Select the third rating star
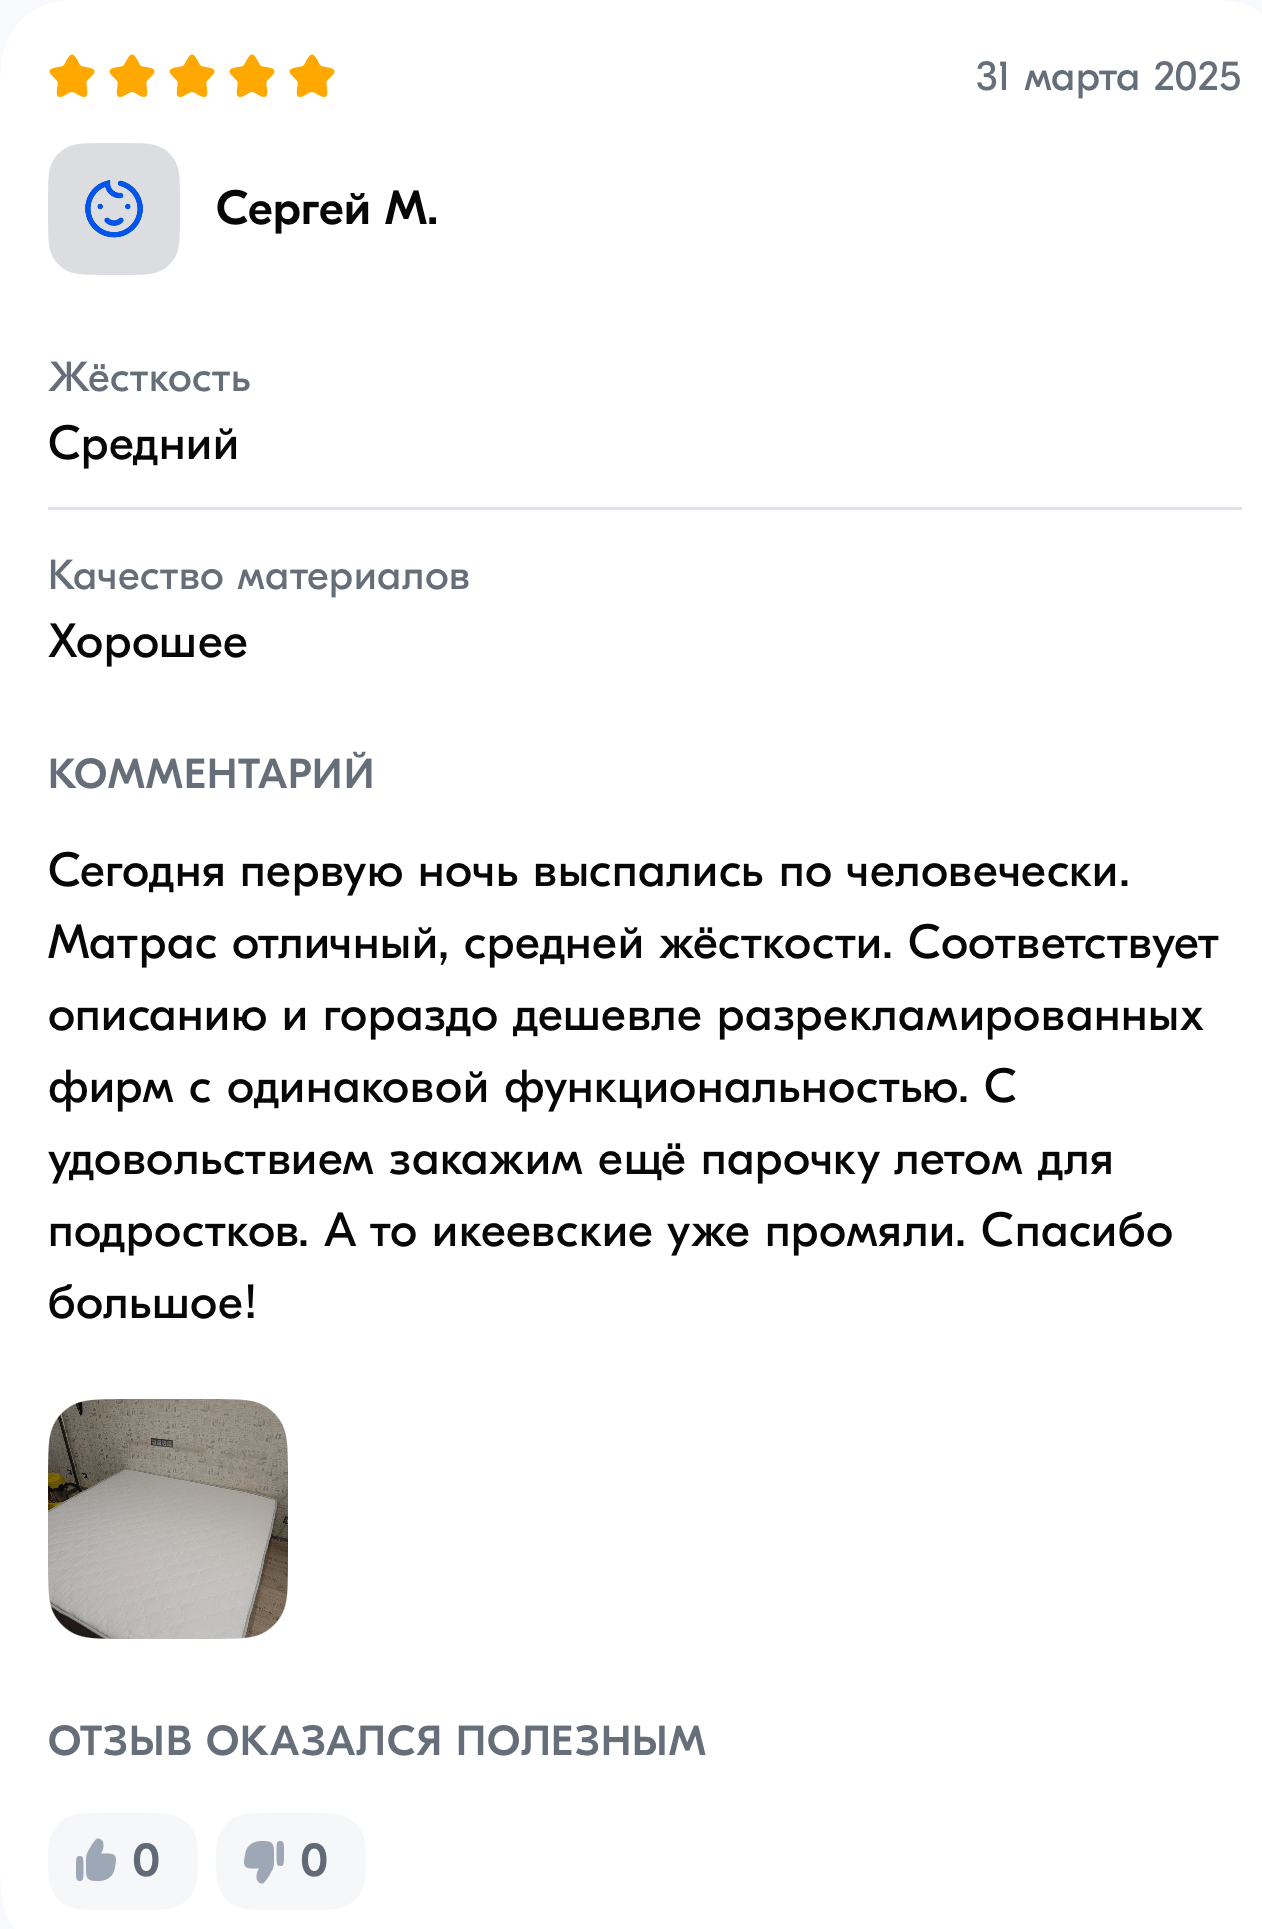 pos(192,77)
